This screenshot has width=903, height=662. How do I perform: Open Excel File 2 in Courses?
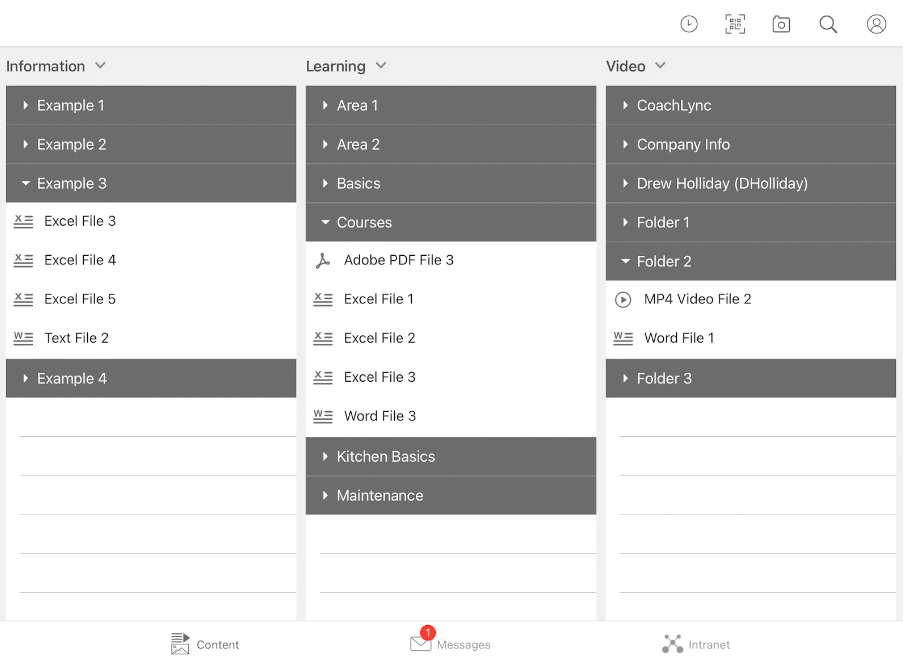[451, 338]
